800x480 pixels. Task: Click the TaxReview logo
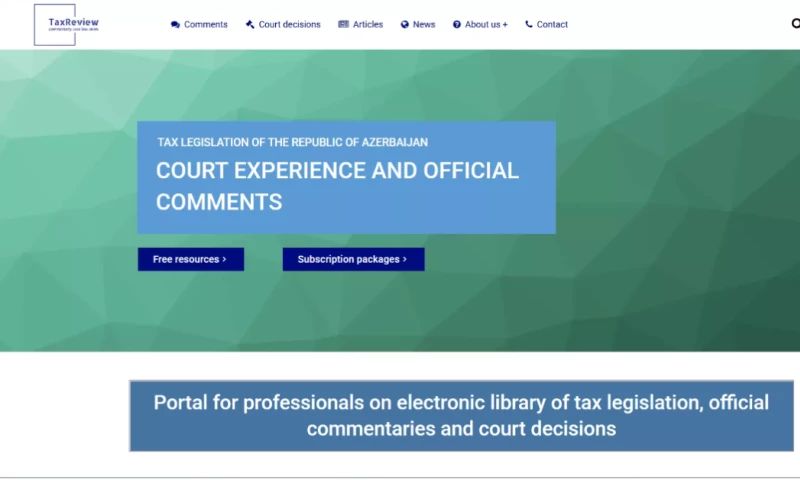pos(66,24)
